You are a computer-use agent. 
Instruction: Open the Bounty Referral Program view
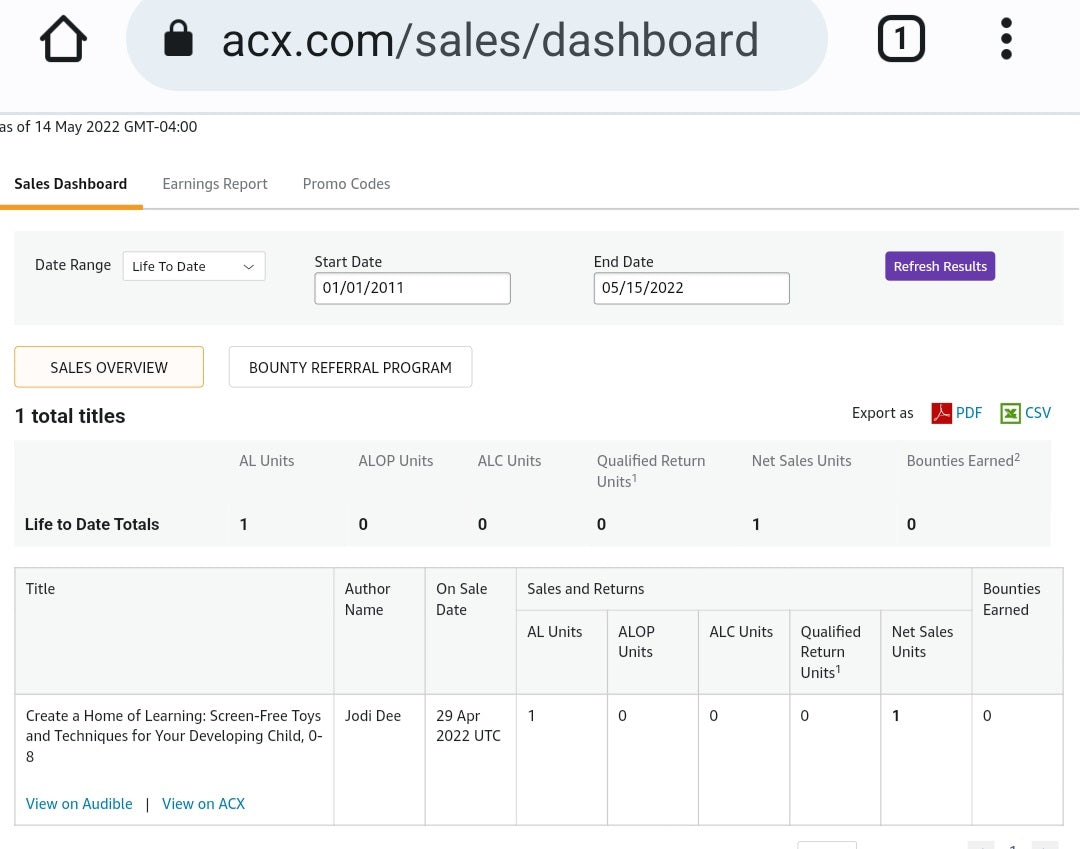click(x=350, y=367)
